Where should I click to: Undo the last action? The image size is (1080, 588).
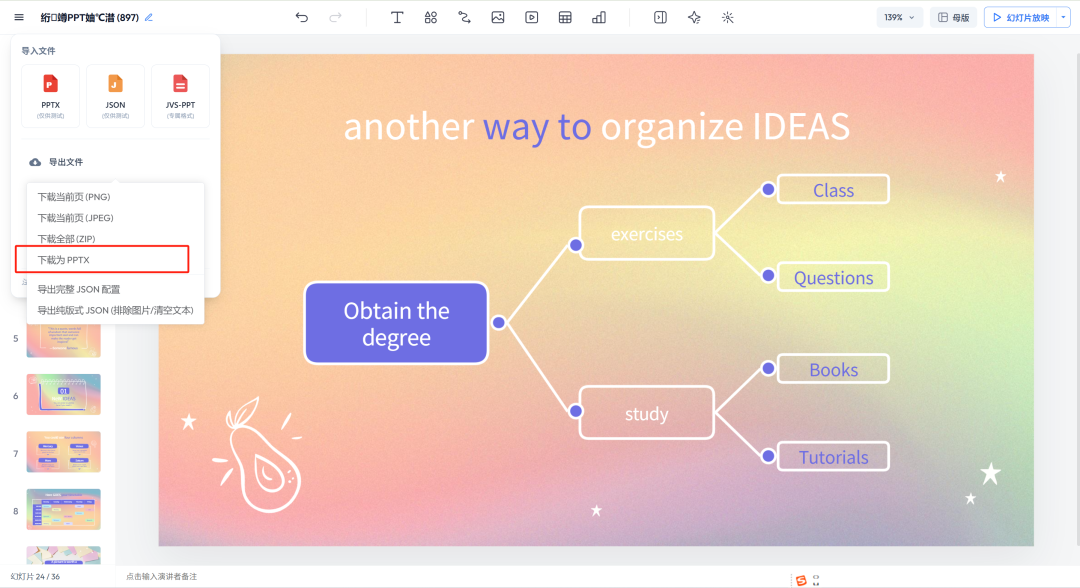click(302, 17)
